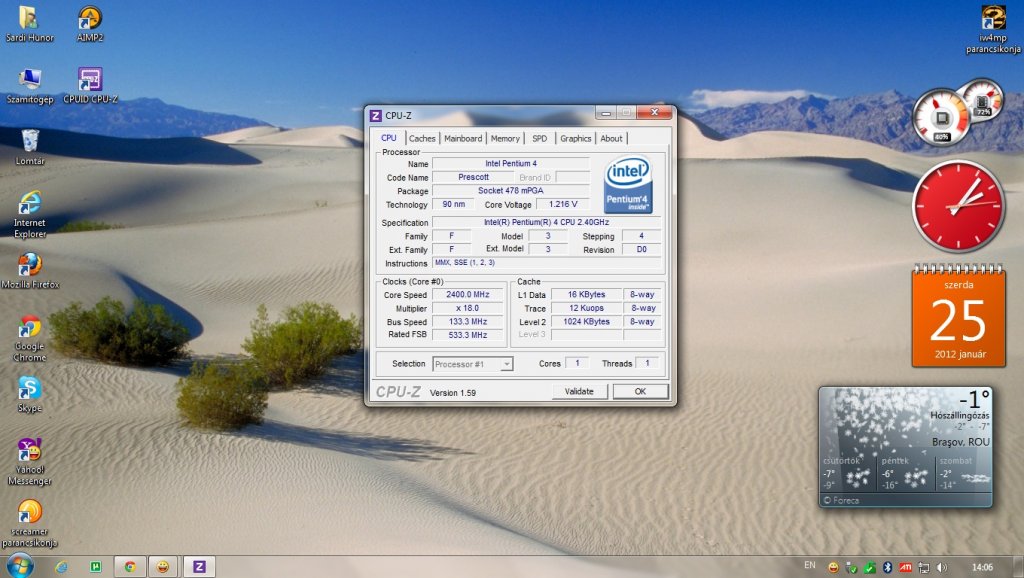This screenshot has height=578, width=1024.
Task: Click the Rated FSB value 533.3 MHz
Action: pos(468,335)
